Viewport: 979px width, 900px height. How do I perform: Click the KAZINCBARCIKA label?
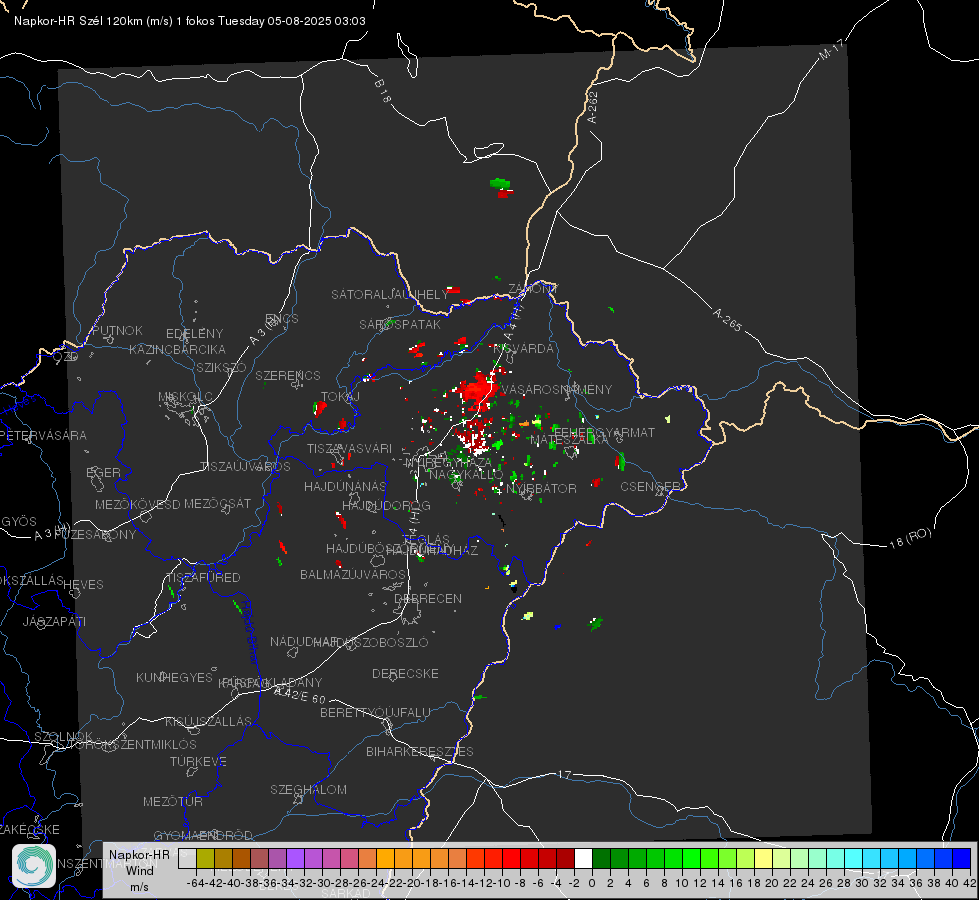[x=177, y=349]
